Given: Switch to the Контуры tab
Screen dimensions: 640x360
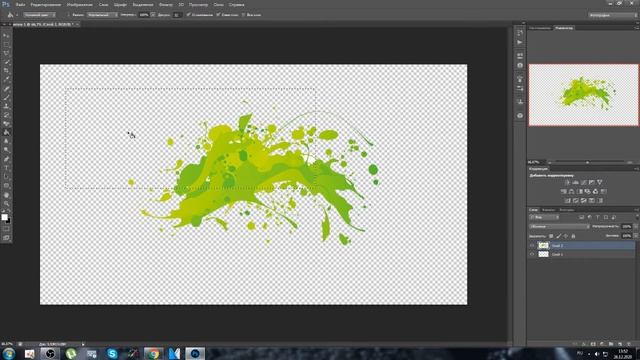Looking at the screenshot, I should click(567, 210).
